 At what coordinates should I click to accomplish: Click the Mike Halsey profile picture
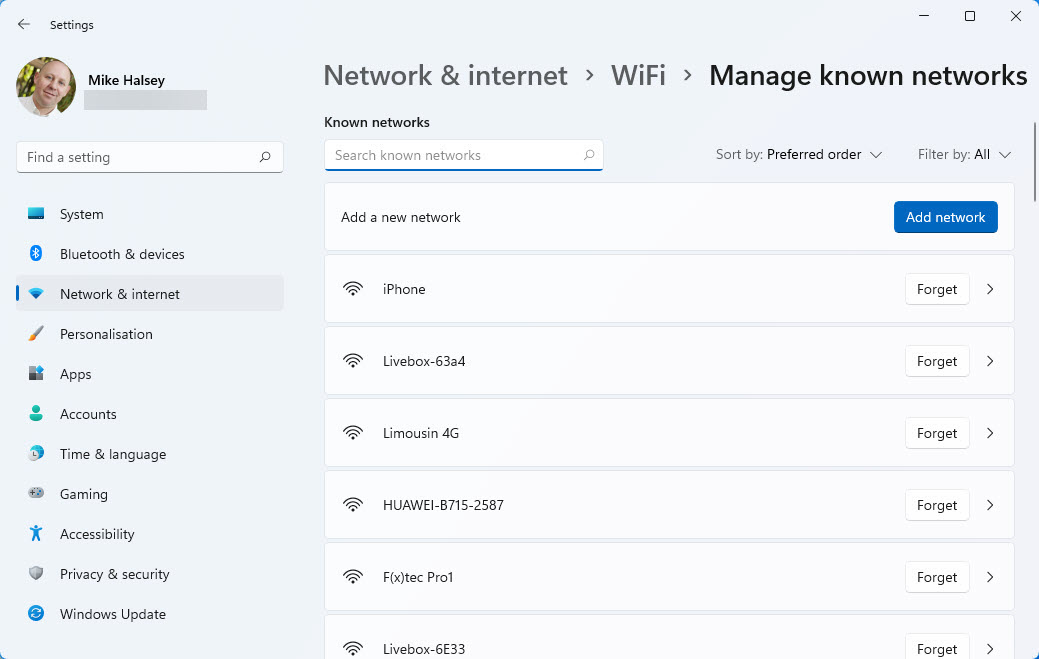tap(46, 87)
